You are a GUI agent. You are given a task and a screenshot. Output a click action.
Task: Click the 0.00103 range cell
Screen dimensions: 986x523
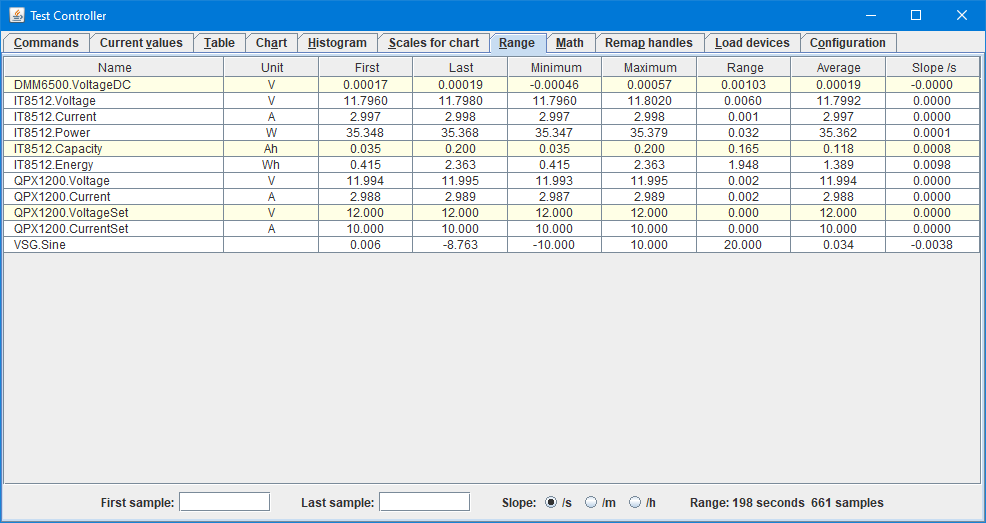tap(743, 85)
